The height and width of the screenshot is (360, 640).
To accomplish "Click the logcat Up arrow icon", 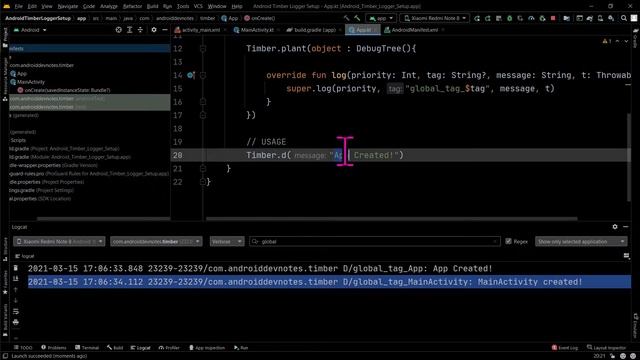I will pos(16,290).
